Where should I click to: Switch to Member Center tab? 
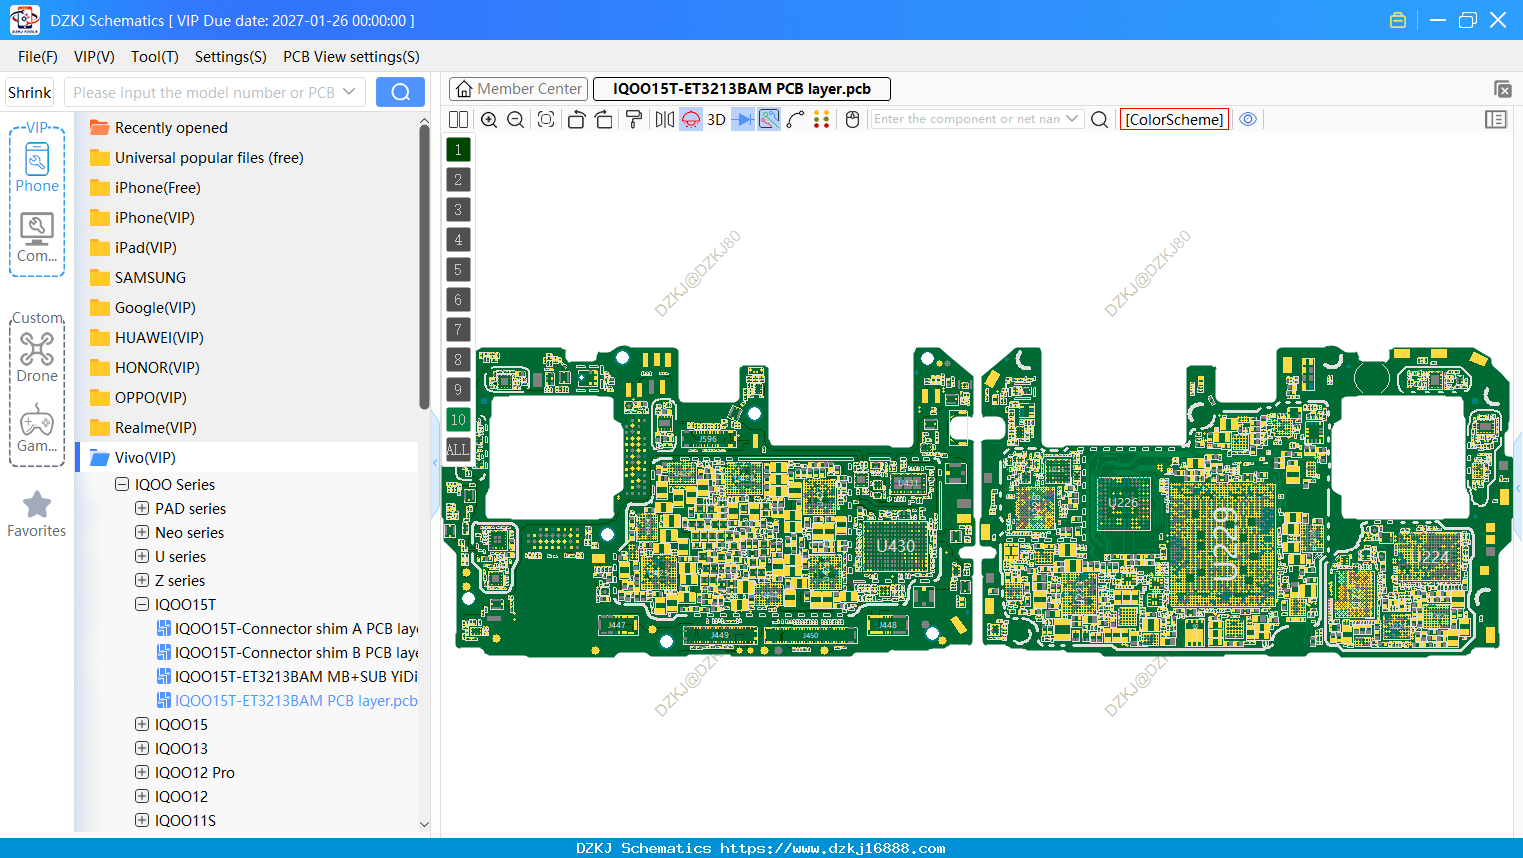pyautogui.click(x=519, y=89)
